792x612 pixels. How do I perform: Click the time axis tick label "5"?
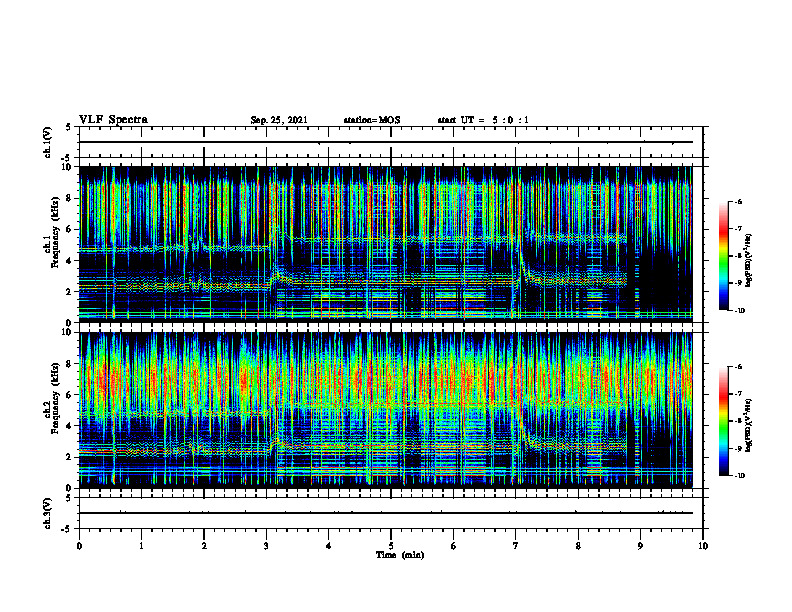click(391, 546)
